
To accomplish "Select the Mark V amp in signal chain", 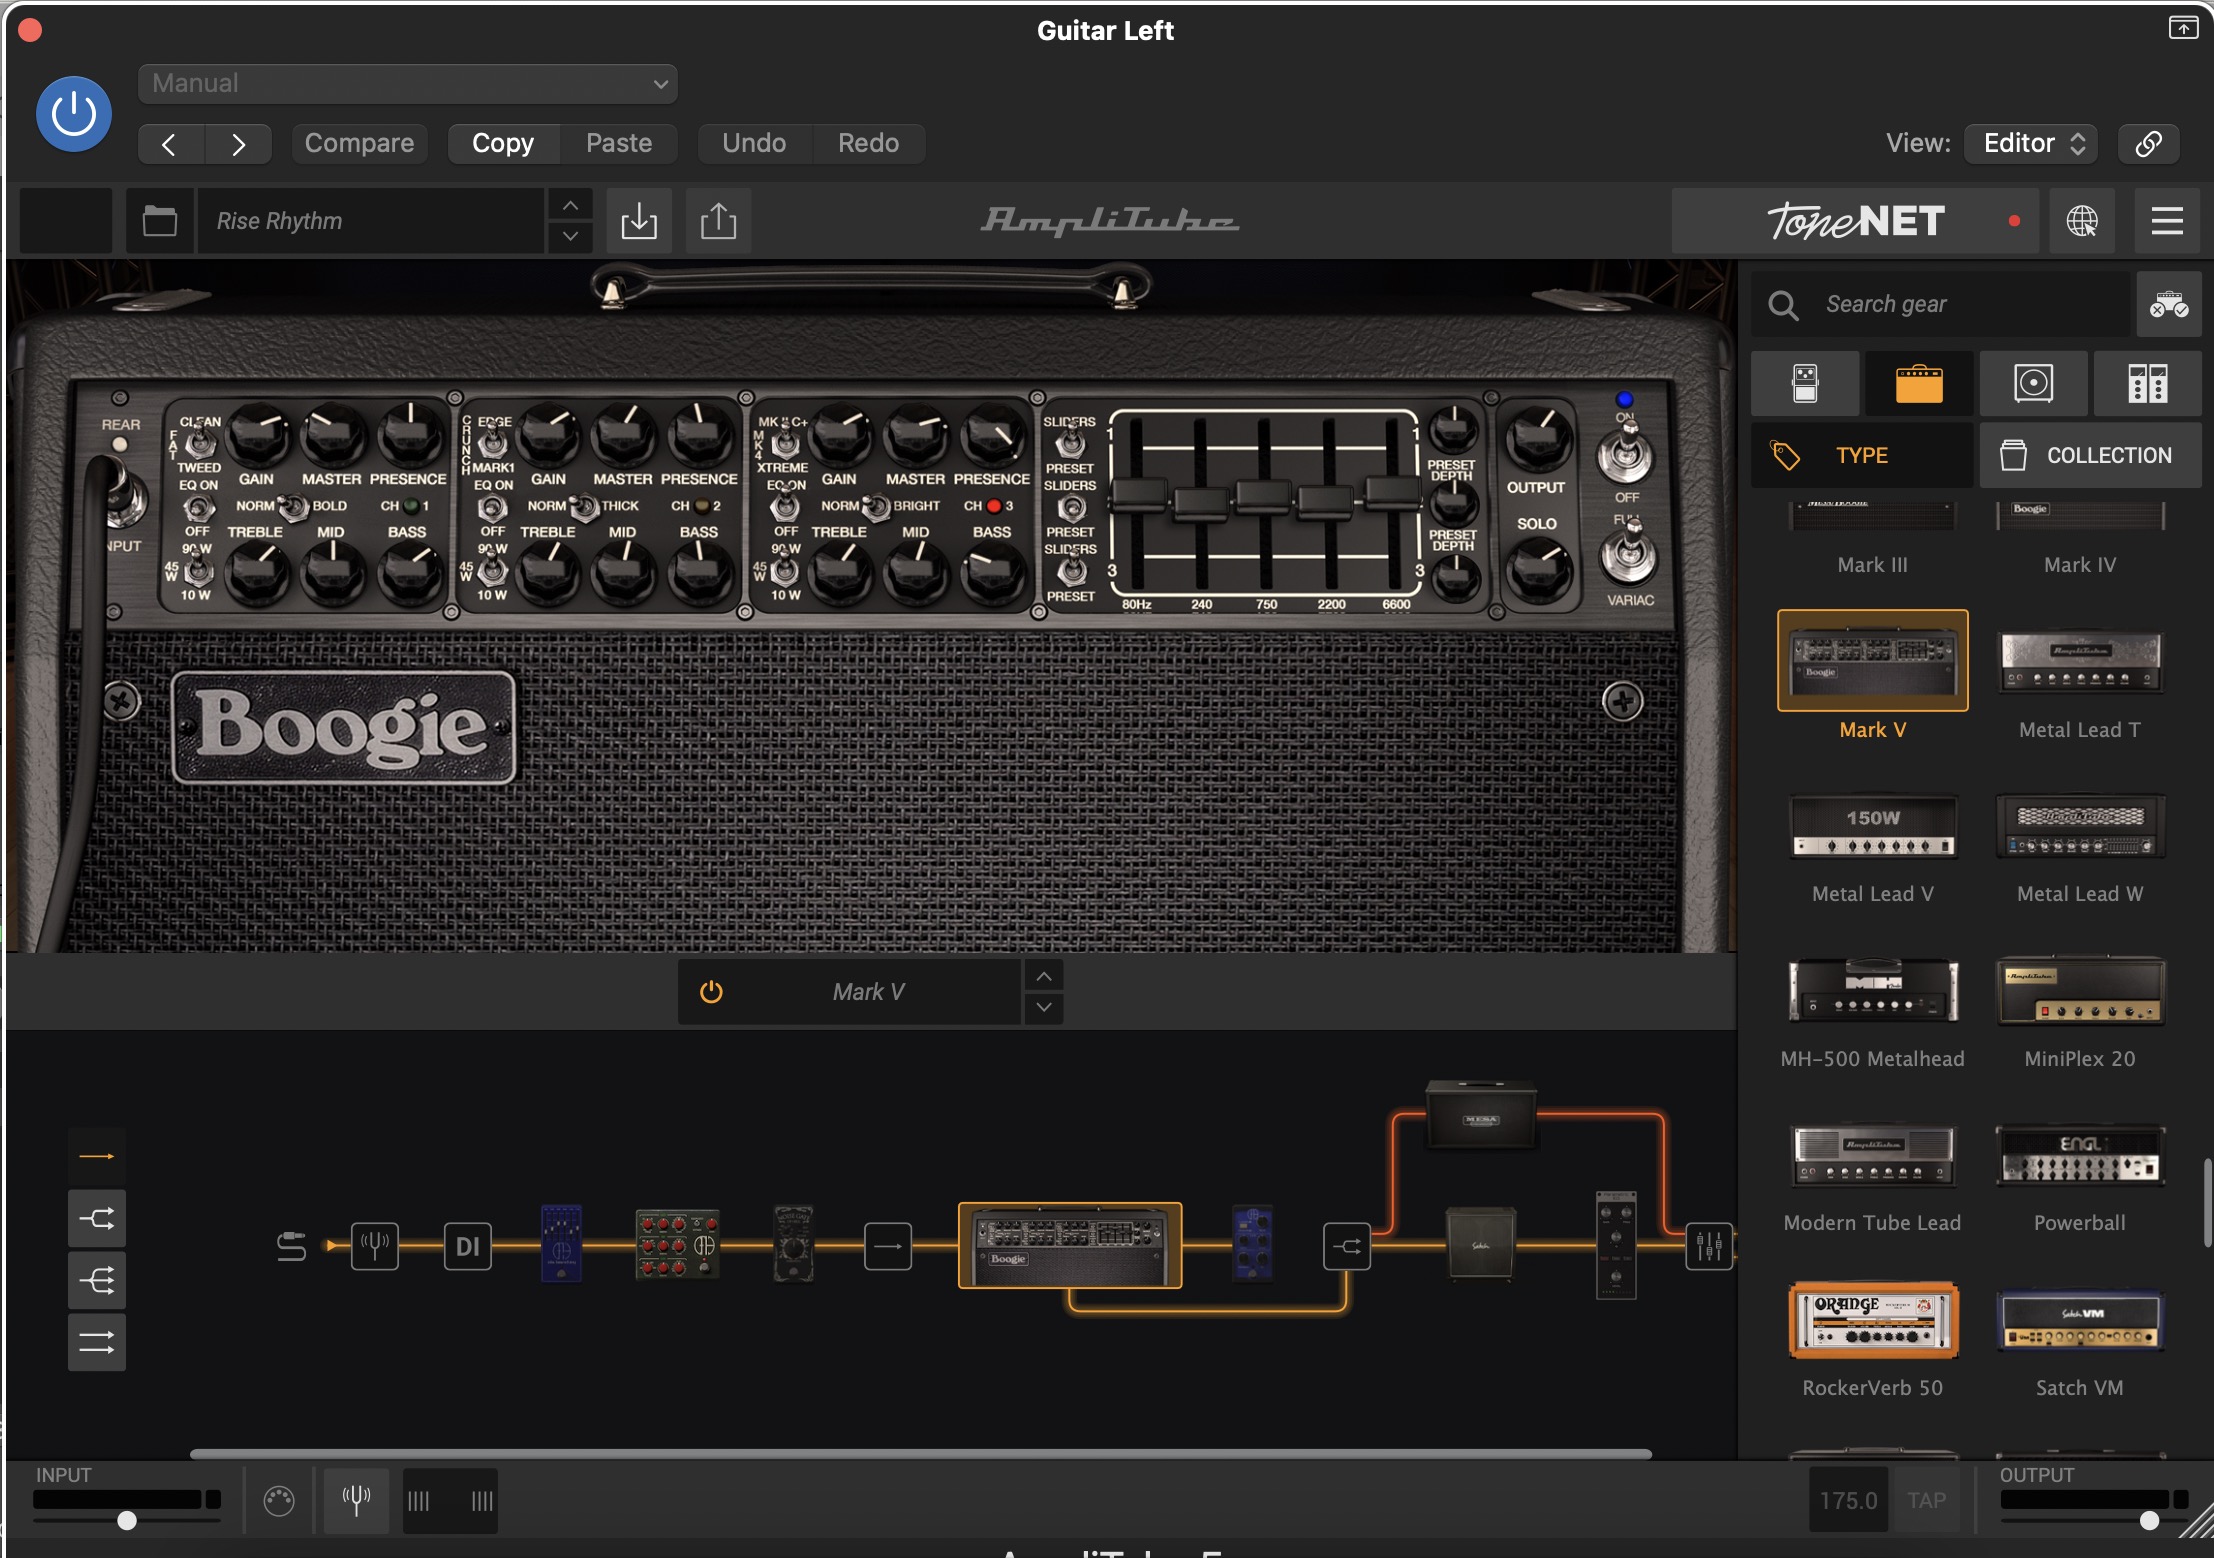I will coord(1070,1245).
